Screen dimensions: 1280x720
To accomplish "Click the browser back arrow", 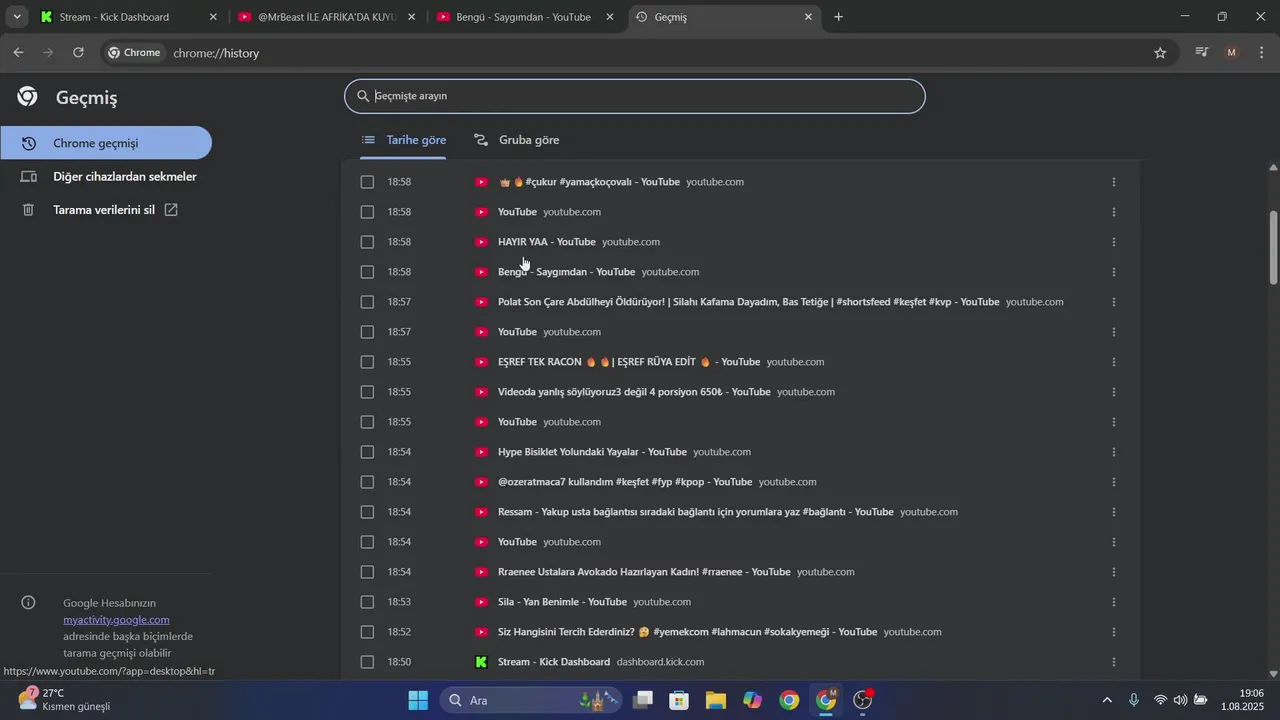I will coord(18,52).
